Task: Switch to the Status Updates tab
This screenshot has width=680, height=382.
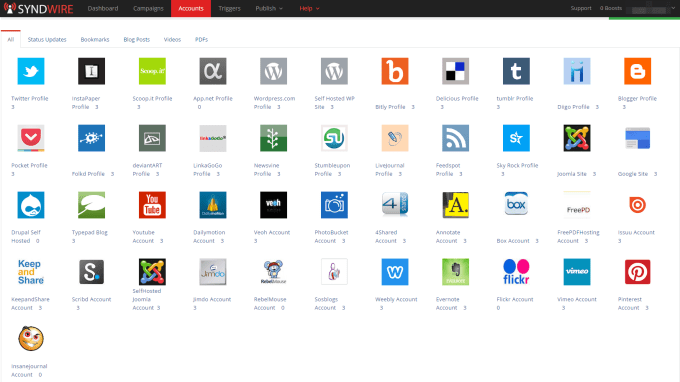Action: click(47, 39)
